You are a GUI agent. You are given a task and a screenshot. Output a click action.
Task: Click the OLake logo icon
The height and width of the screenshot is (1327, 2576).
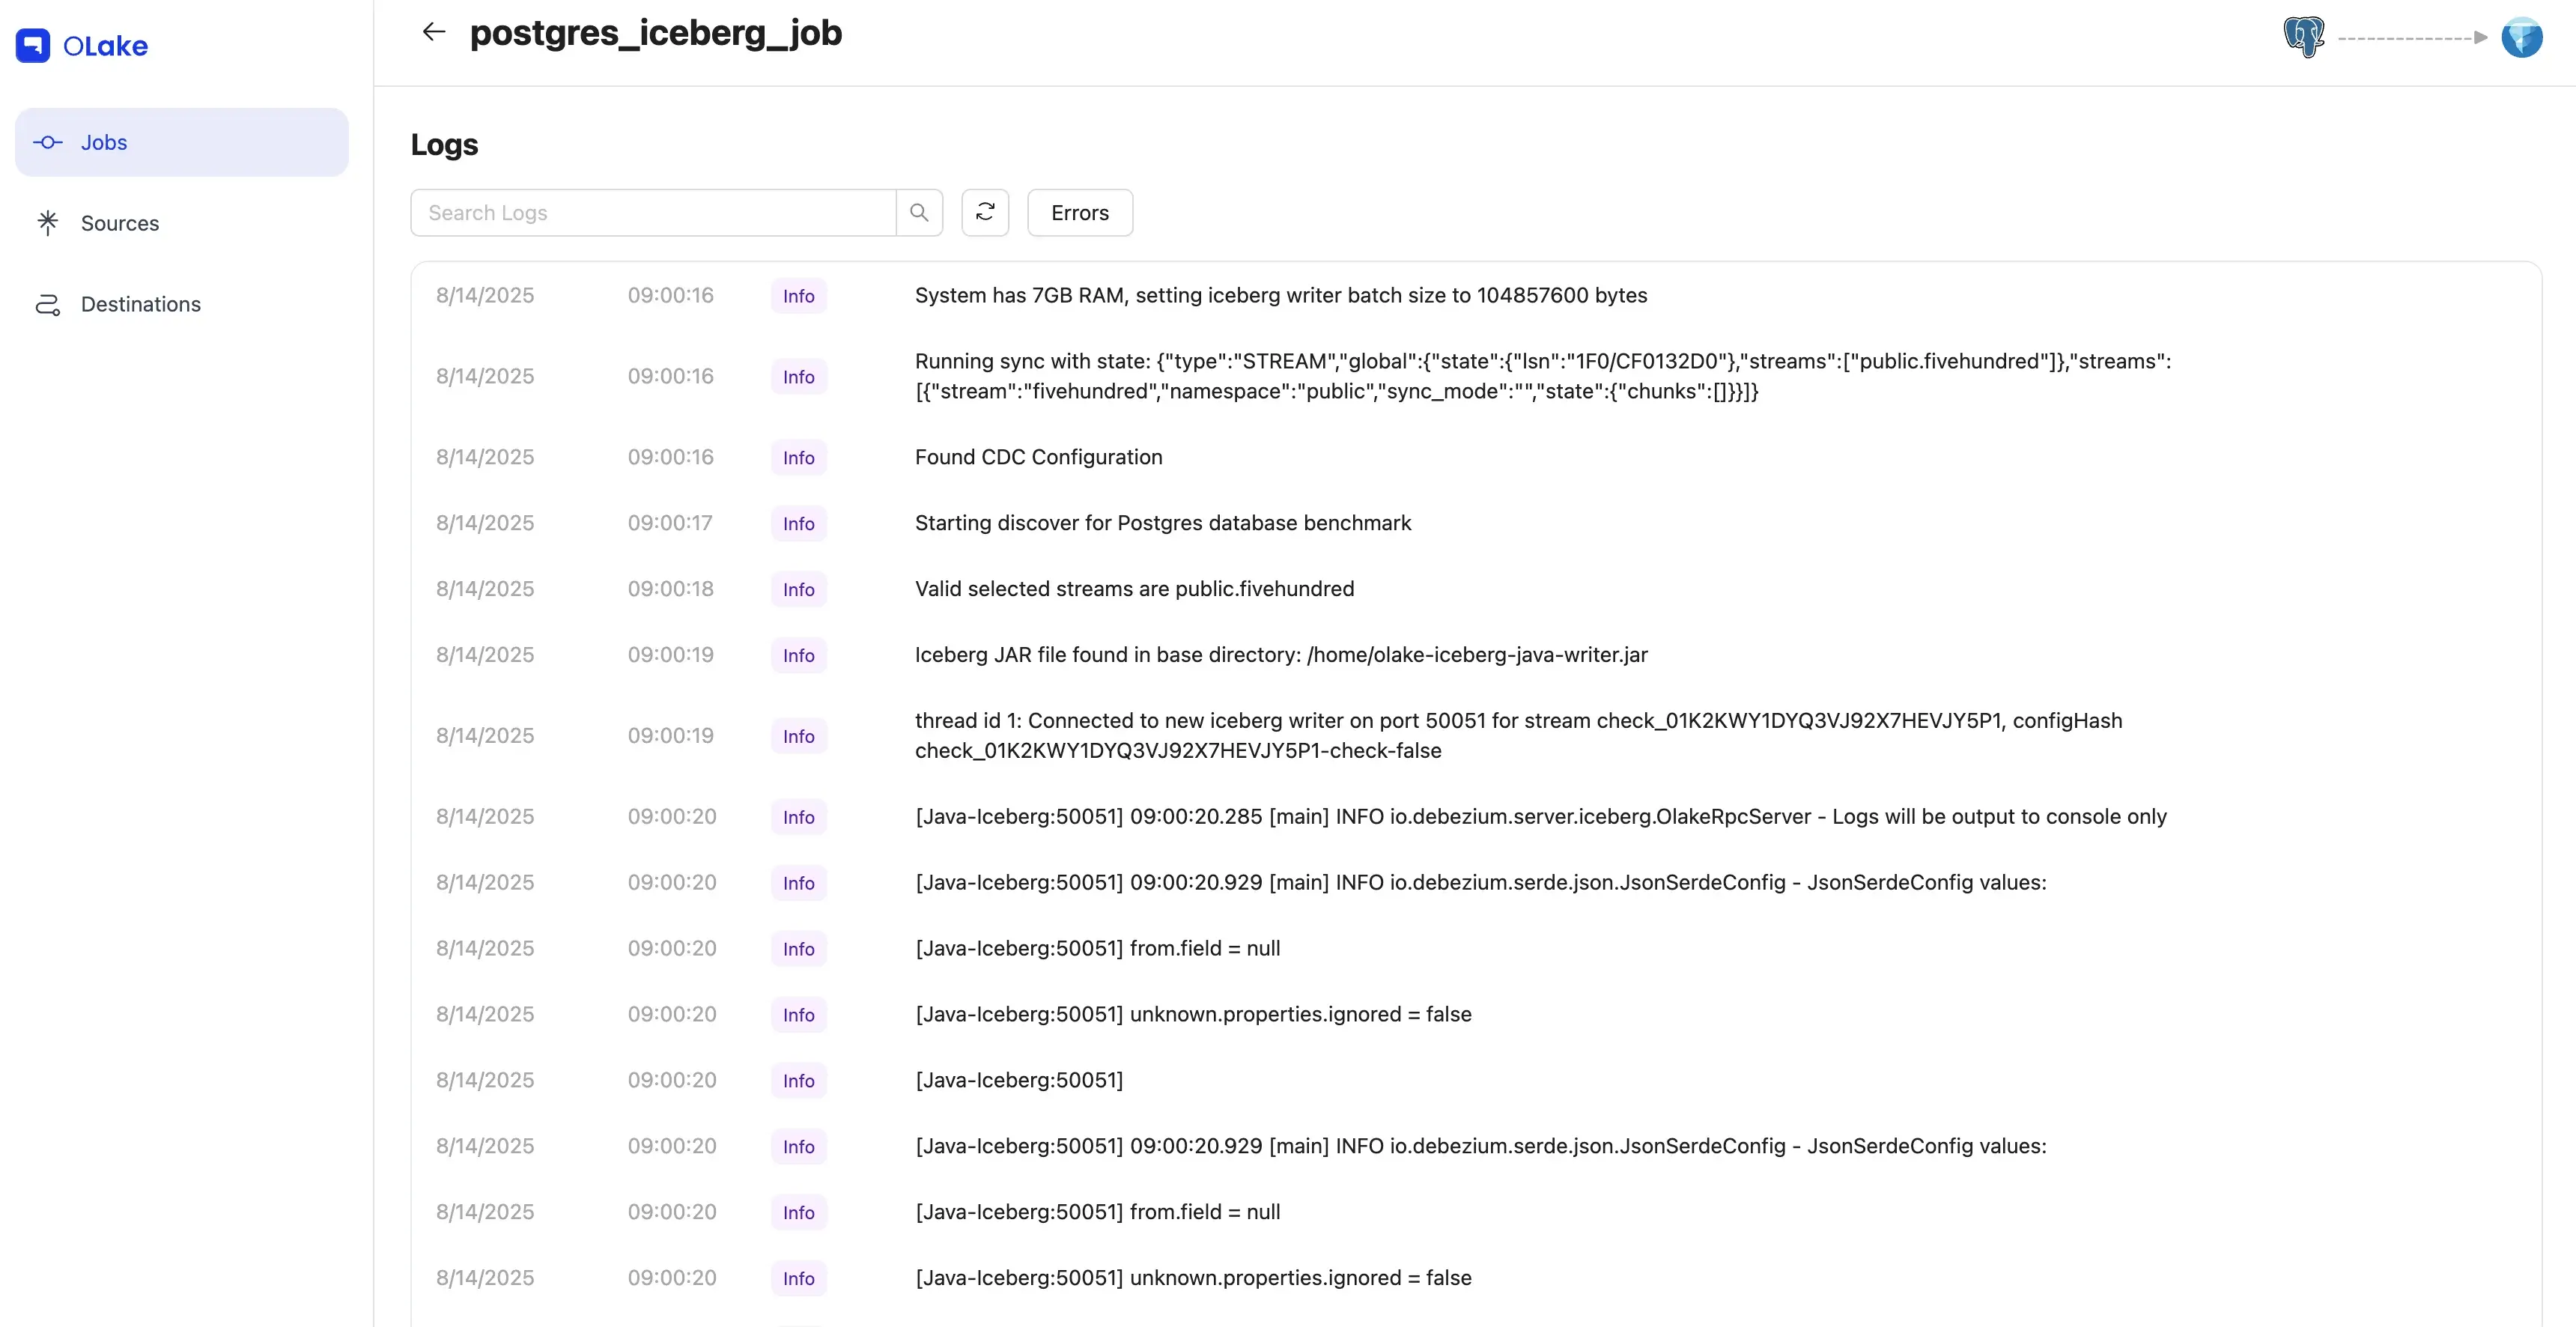pyautogui.click(x=33, y=45)
